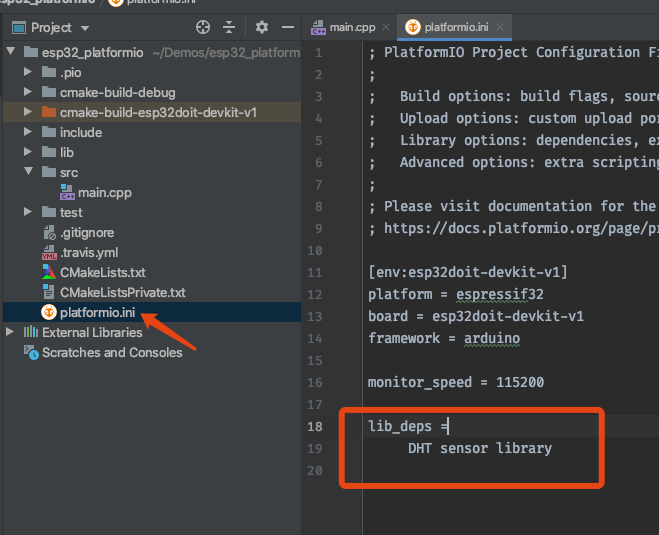Collapse the src folder
This screenshot has height=535, width=659.
click(x=28, y=172)
